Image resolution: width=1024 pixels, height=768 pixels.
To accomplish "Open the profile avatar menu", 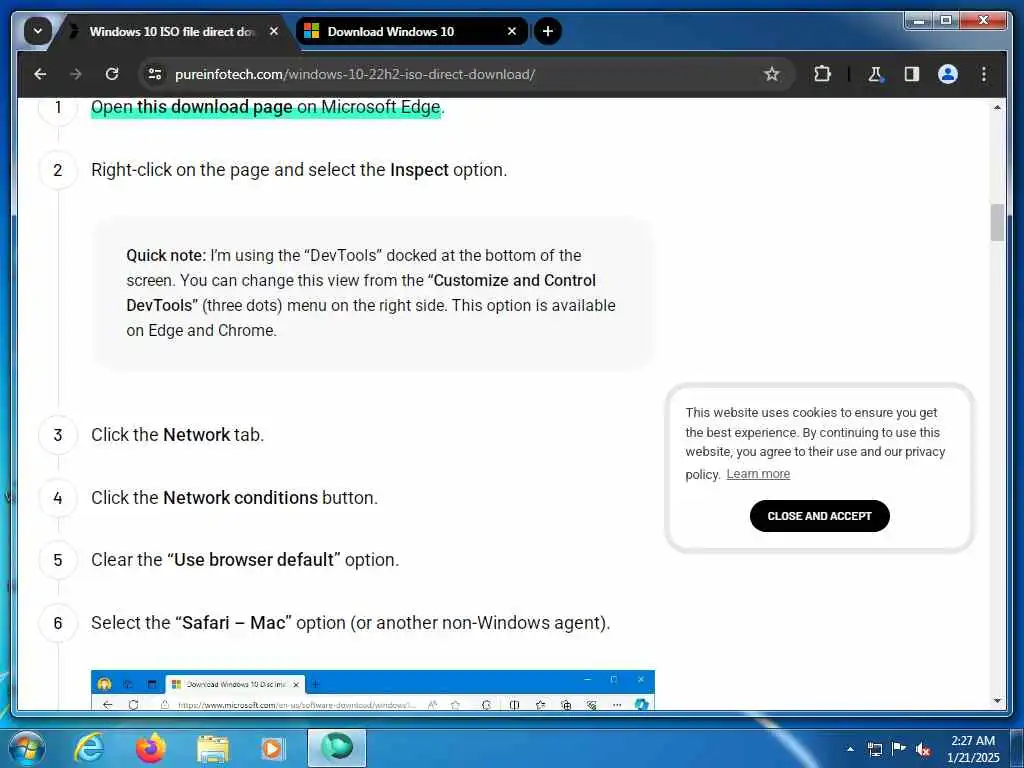I will coord(948,74).
